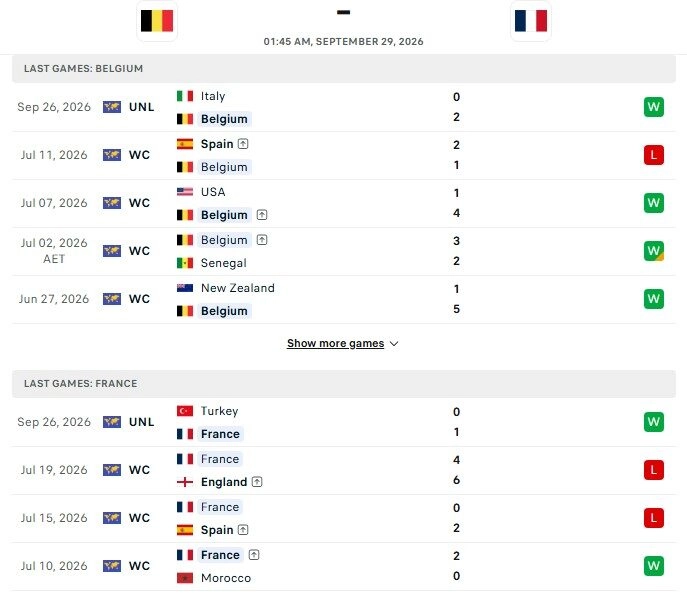Click the red L badge for the France vs England match
Screen dimensions: 687x595
tap(654, 470)
